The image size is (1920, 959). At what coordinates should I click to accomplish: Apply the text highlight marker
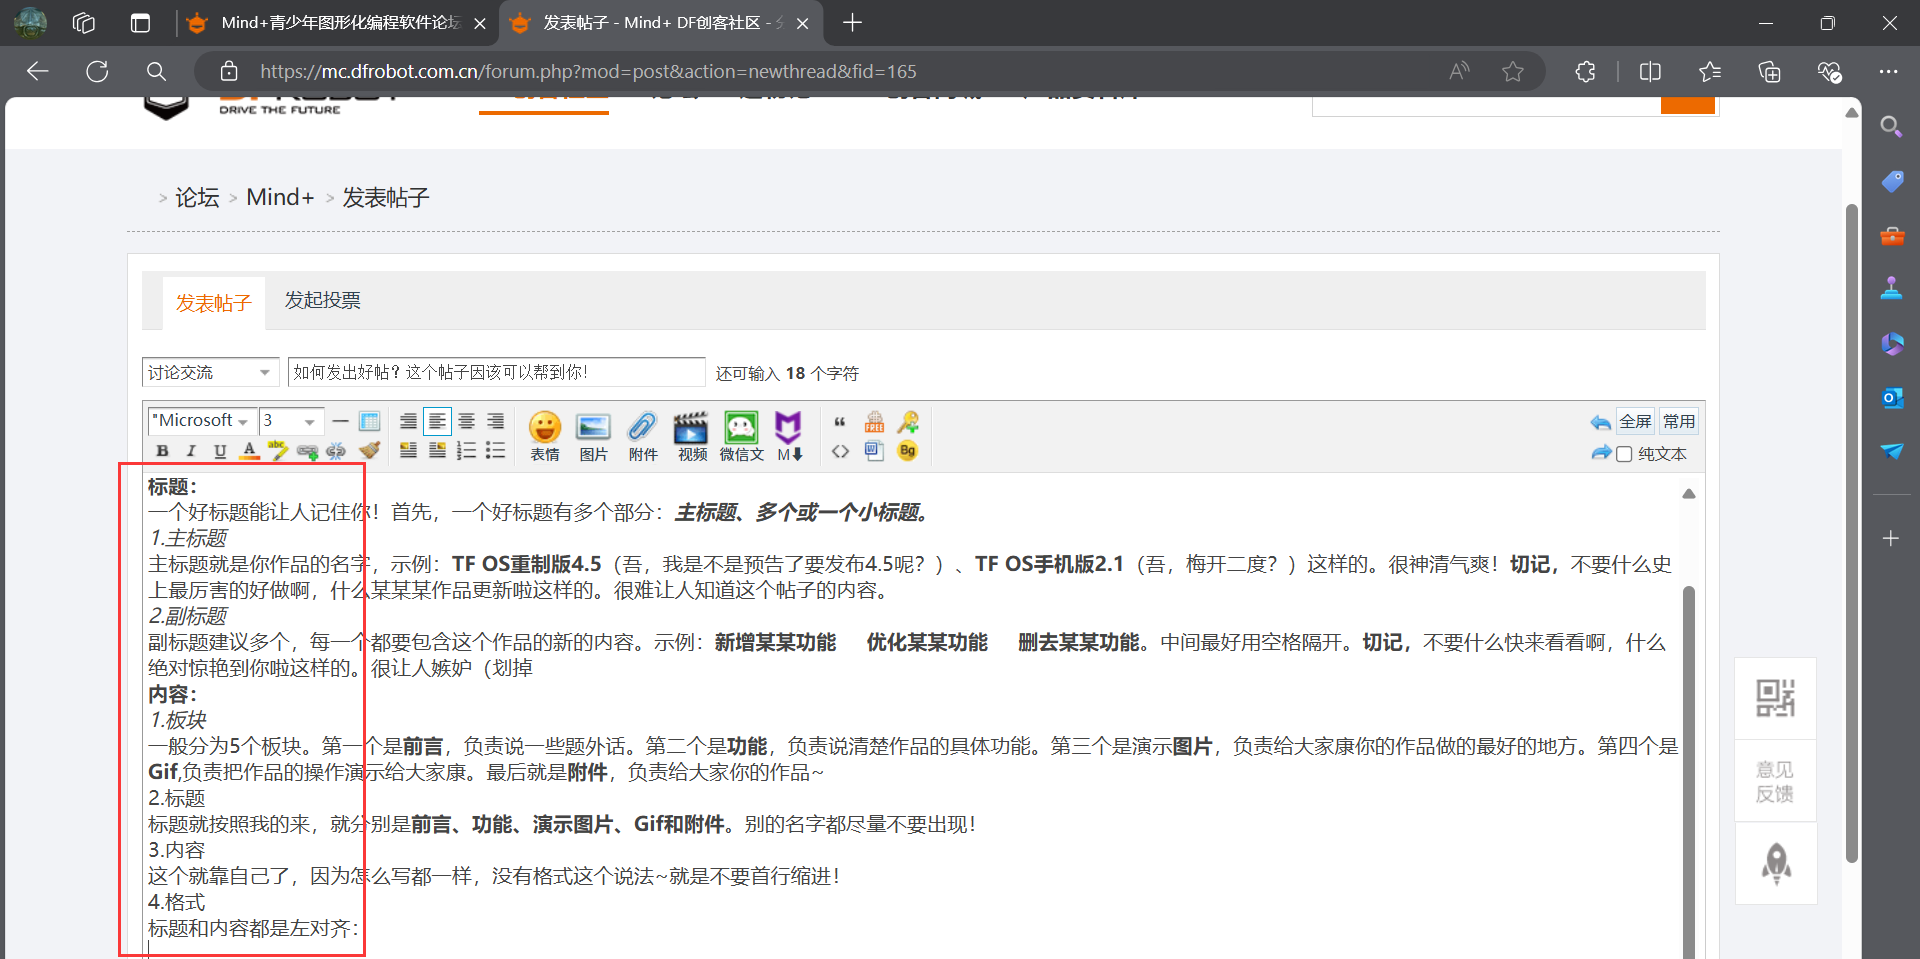click(278, 451)
